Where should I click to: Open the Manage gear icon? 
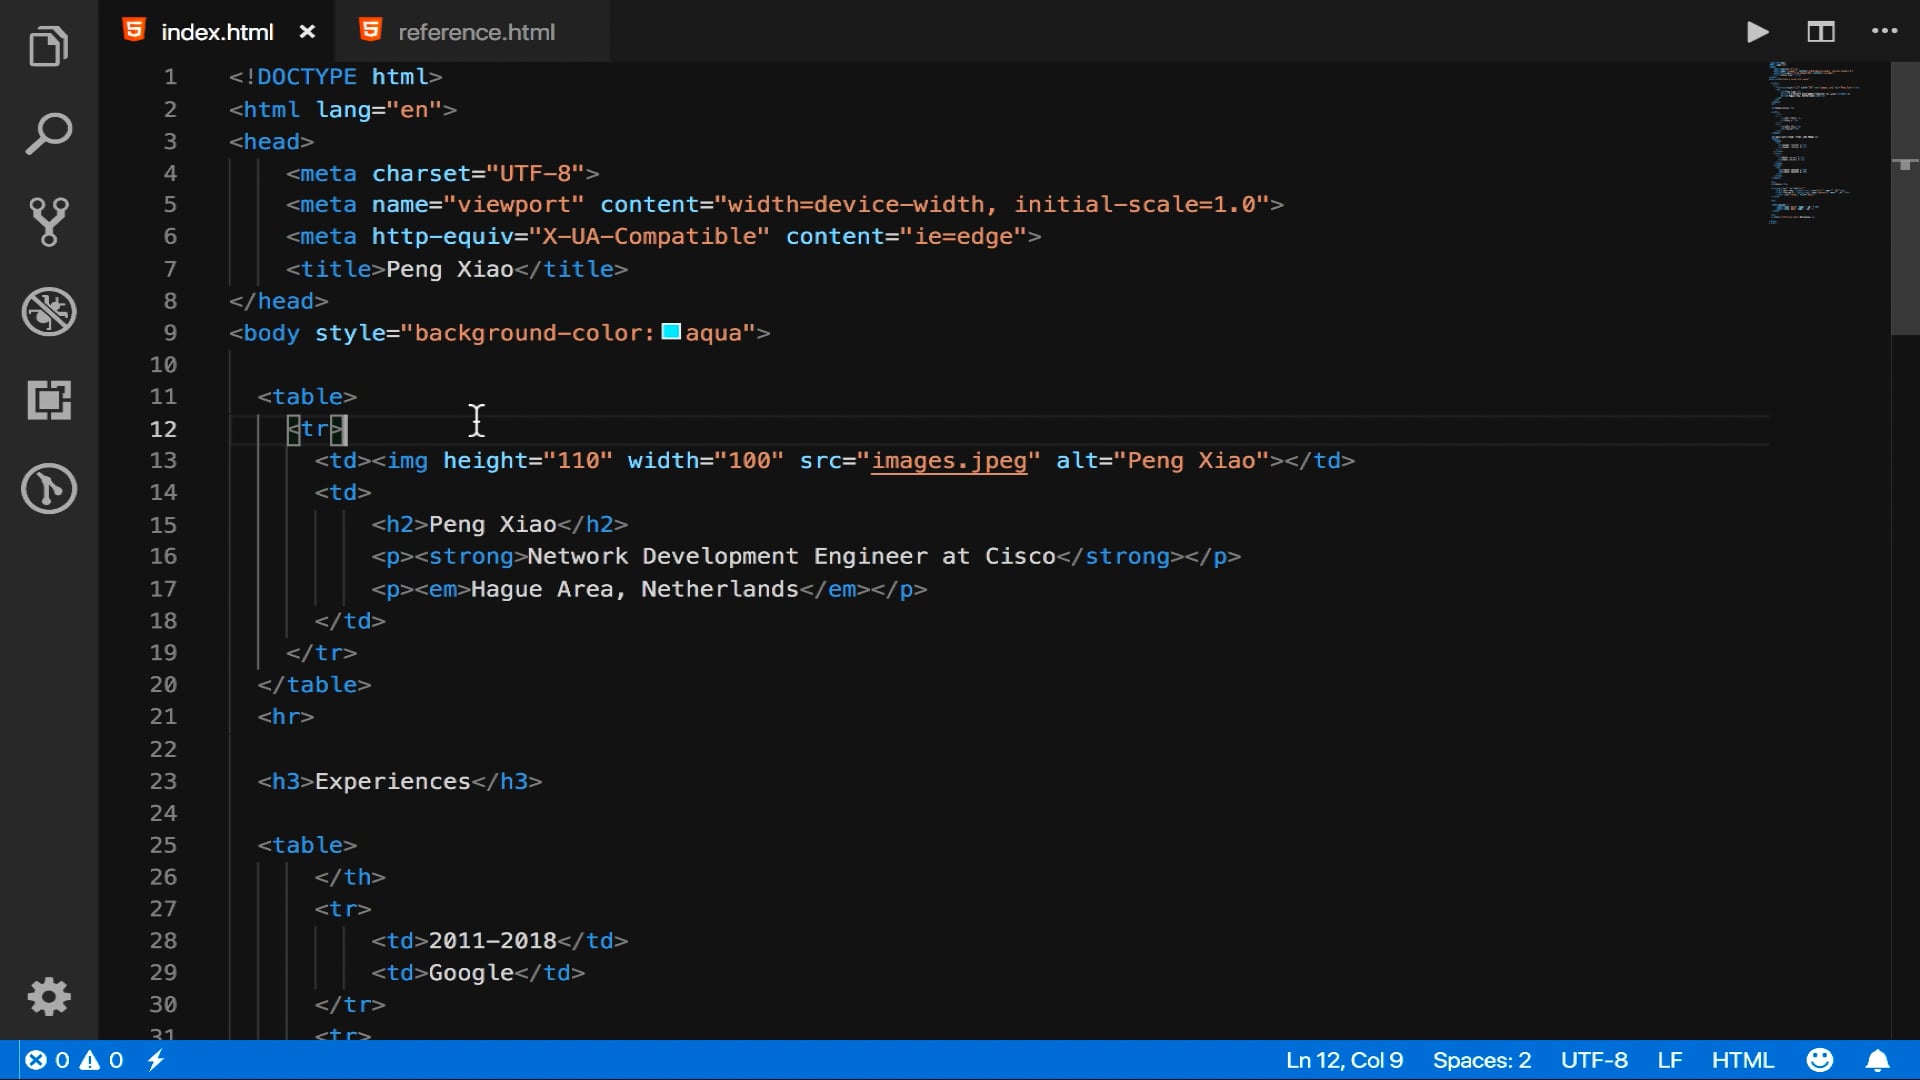pyautogui.click(x=48, y=996)
